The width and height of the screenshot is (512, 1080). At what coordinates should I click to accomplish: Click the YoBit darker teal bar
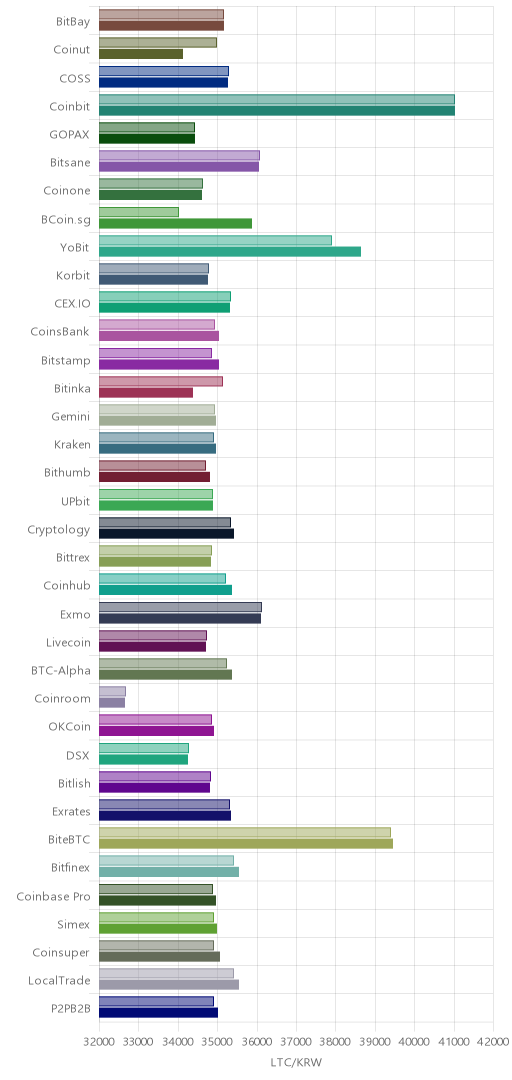coord(229,251)
